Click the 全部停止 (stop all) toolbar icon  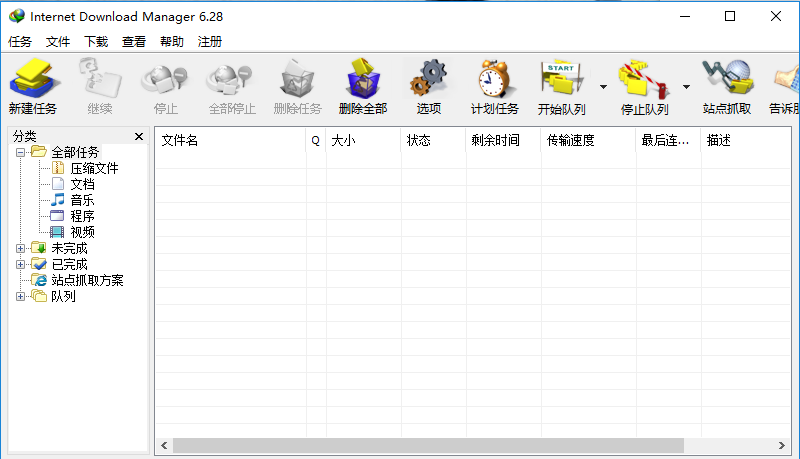click(232, 86)
